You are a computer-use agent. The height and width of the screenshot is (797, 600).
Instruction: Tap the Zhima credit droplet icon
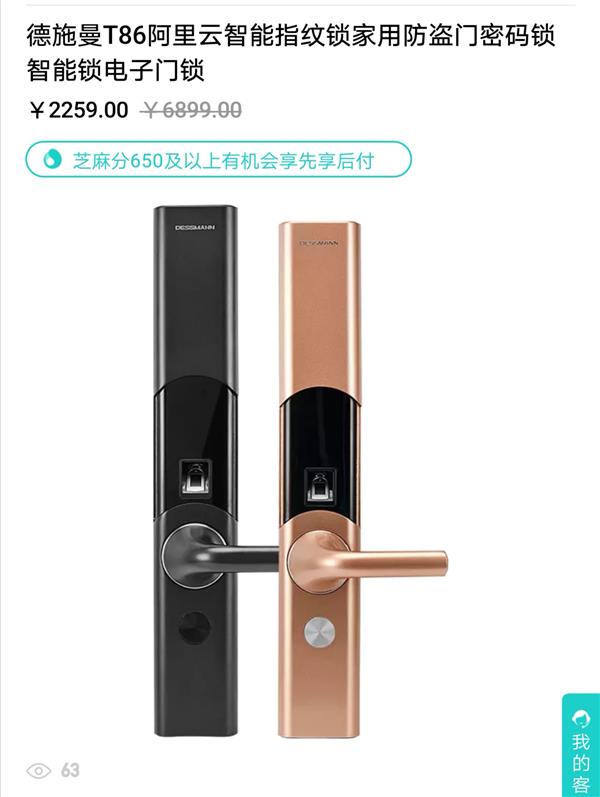[x=52, y=159]
